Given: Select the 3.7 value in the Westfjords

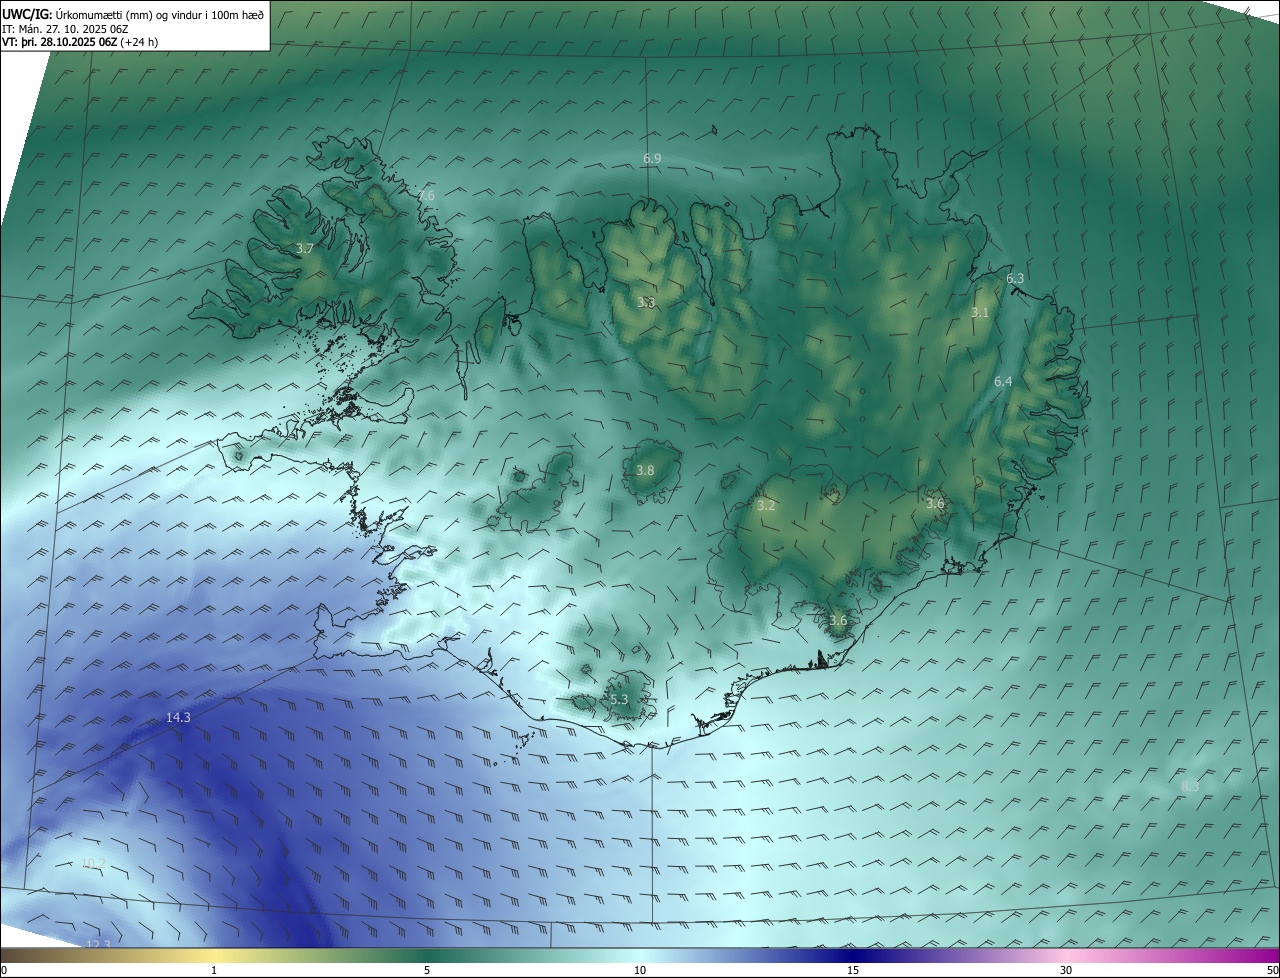Looking at the screenshot, I should coord(305,248).
